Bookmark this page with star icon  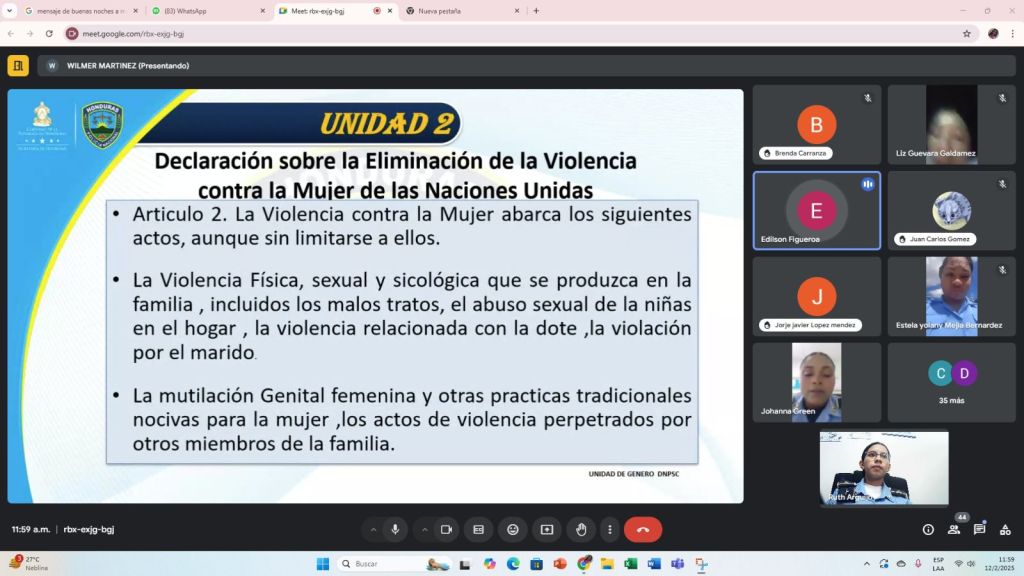(967, 33)
